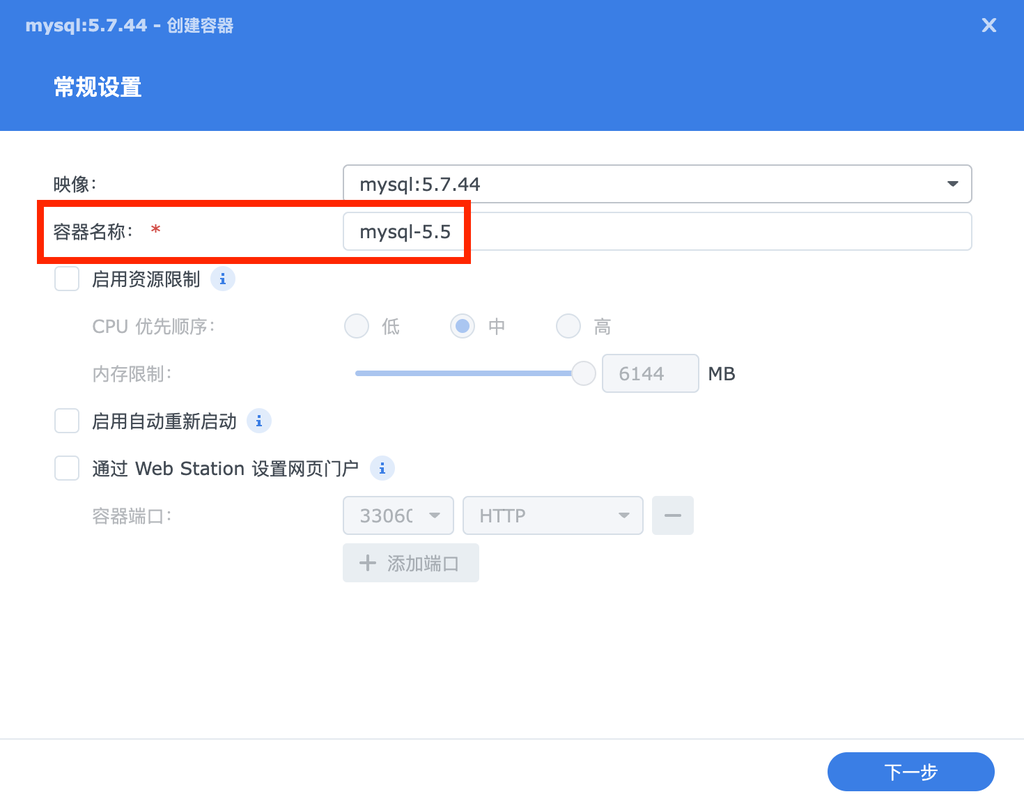Choose 中 CPU priority option
1024x801 pixels.
[x=462, y=326]
